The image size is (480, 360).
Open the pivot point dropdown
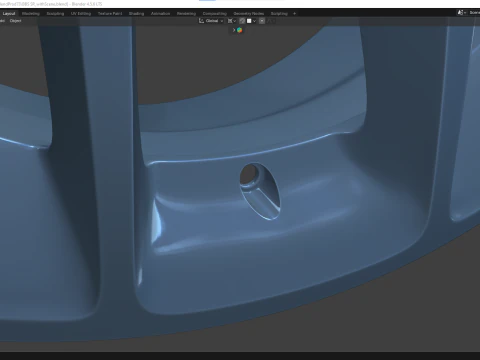pos(232,21)
